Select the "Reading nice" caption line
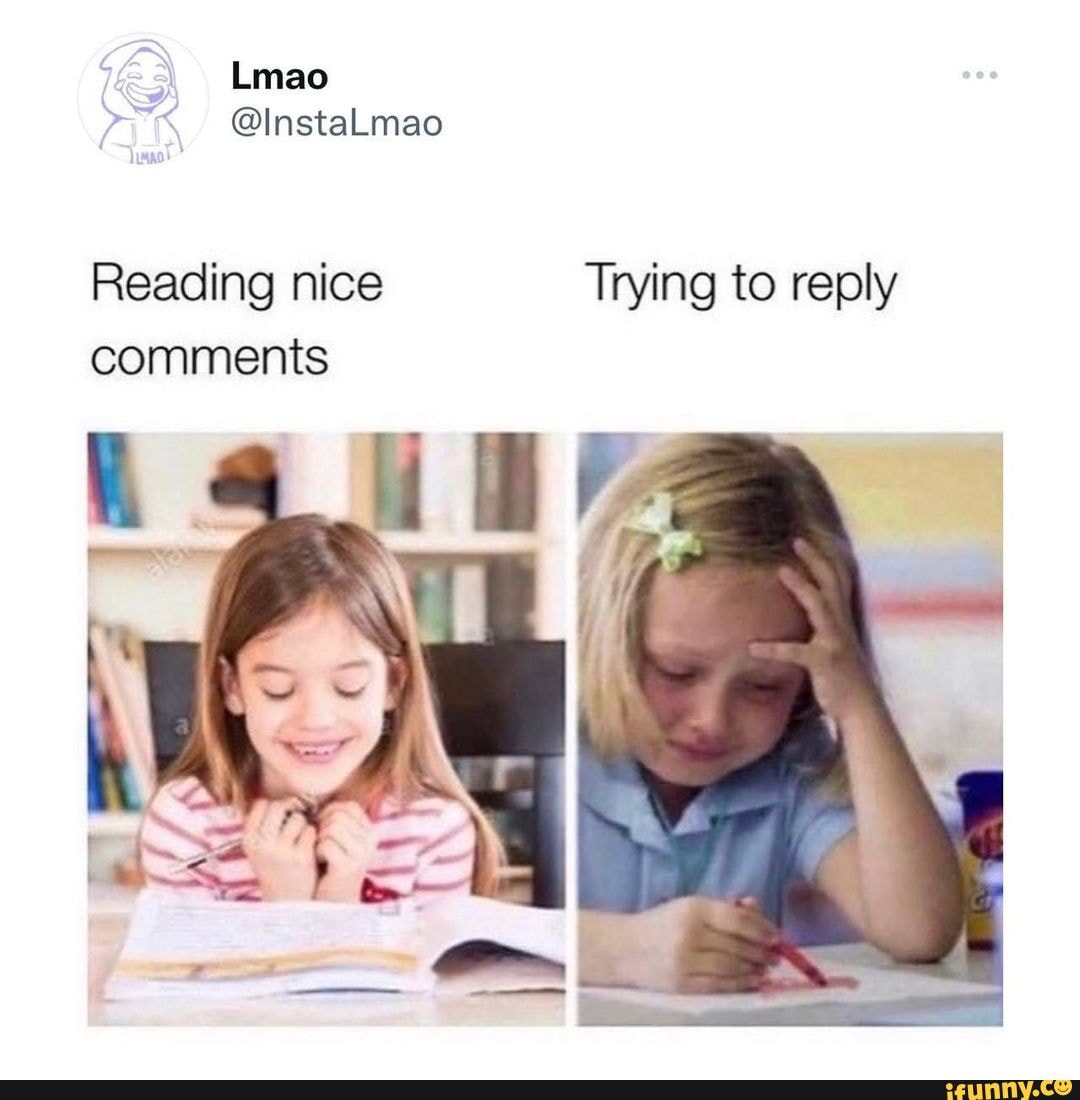The width and height of the screenshot is (1080, 1100). tap(237, 283)
